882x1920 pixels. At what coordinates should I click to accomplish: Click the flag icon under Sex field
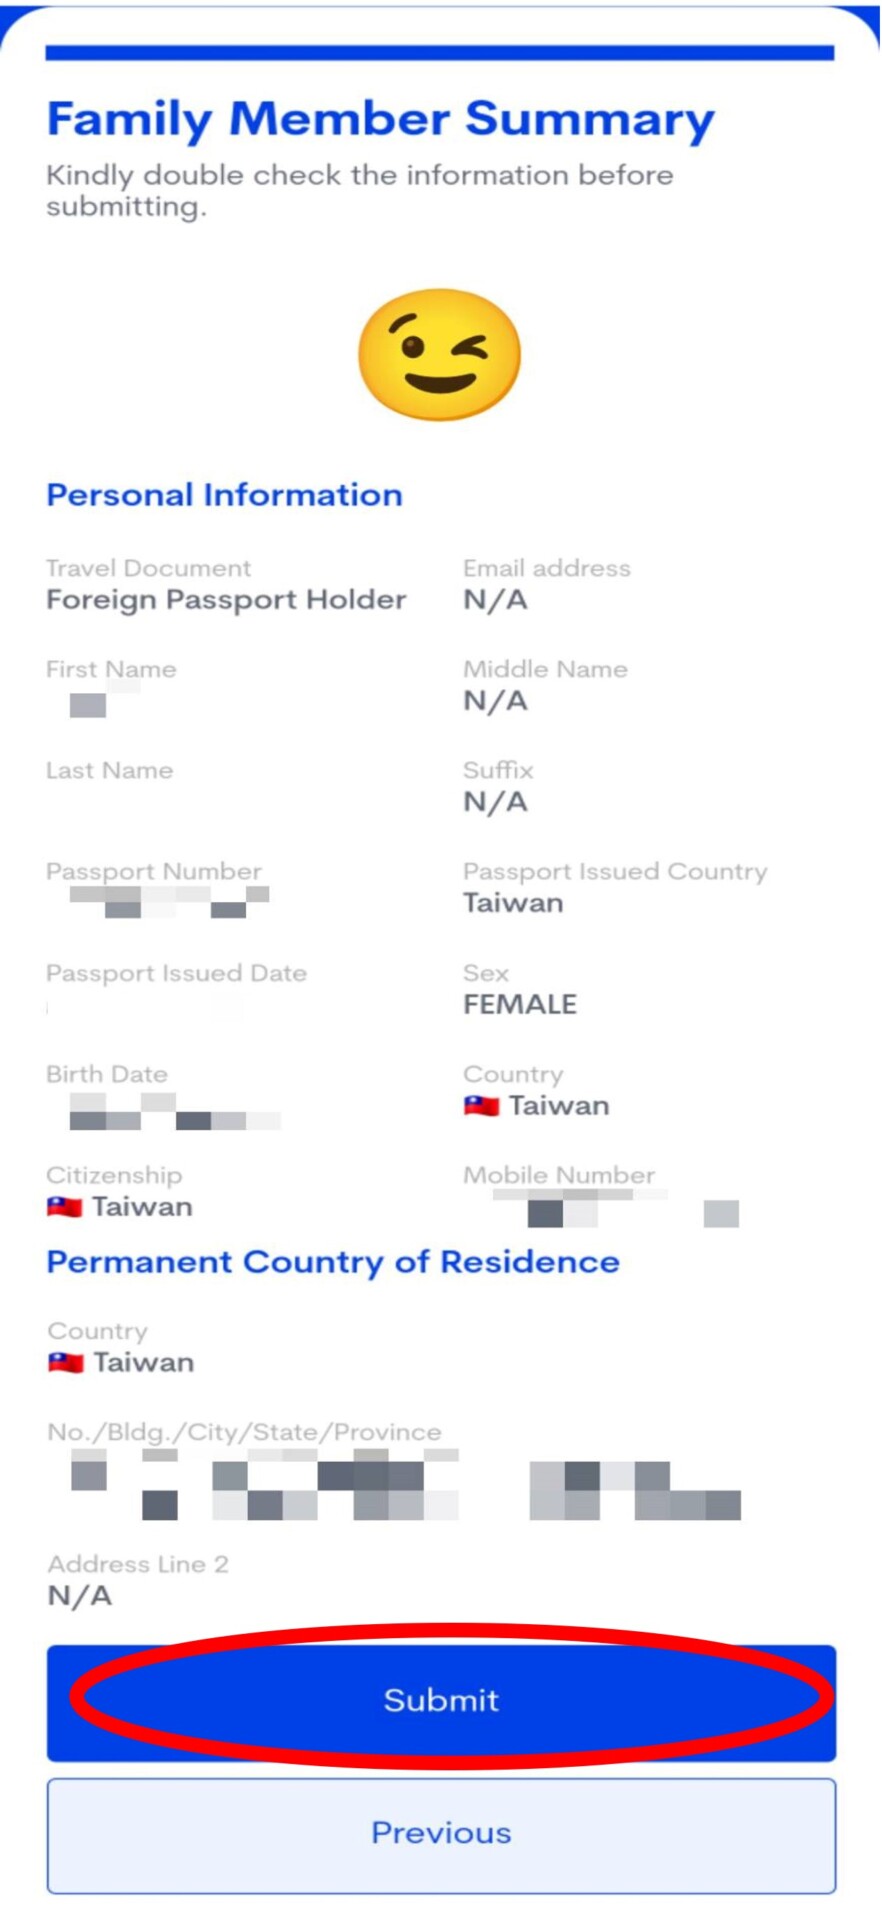(x=481, y=1106)
